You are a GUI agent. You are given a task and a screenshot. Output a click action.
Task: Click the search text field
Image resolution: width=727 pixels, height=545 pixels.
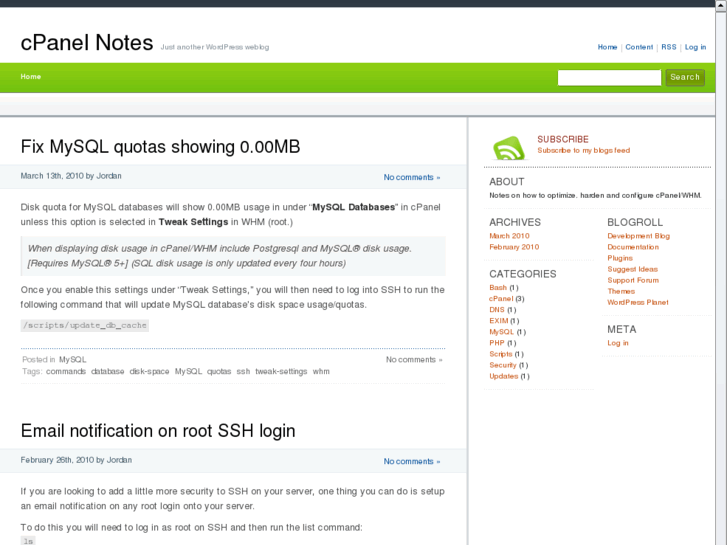609,77
